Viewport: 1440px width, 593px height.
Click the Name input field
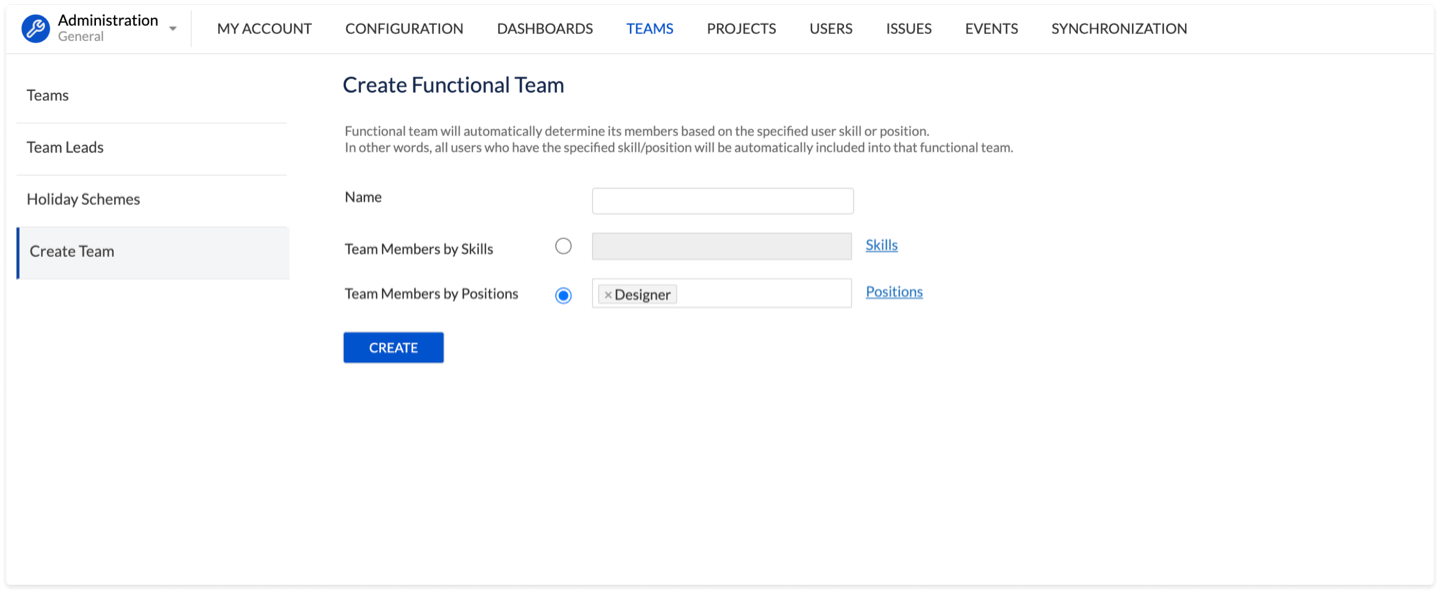722,201
